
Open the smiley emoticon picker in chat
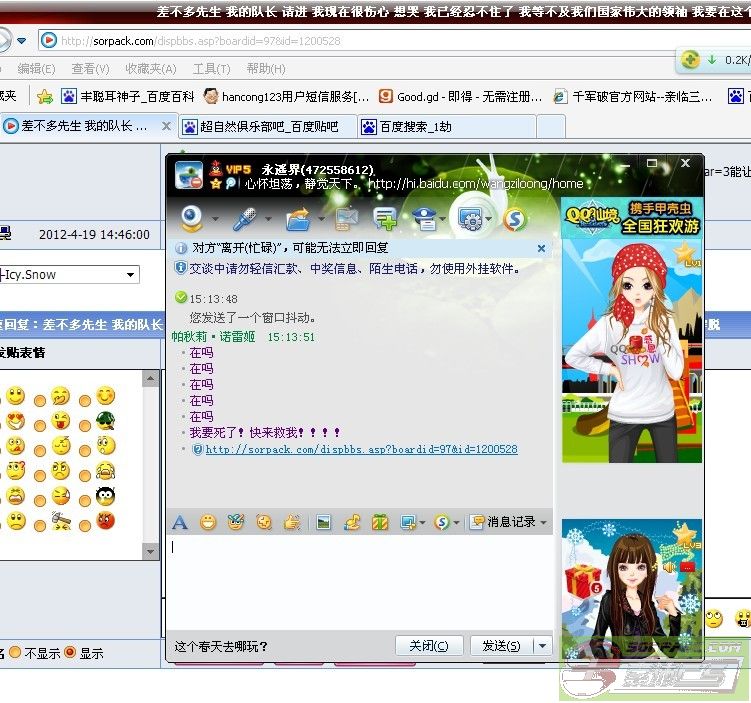click(x=208, y=522)
